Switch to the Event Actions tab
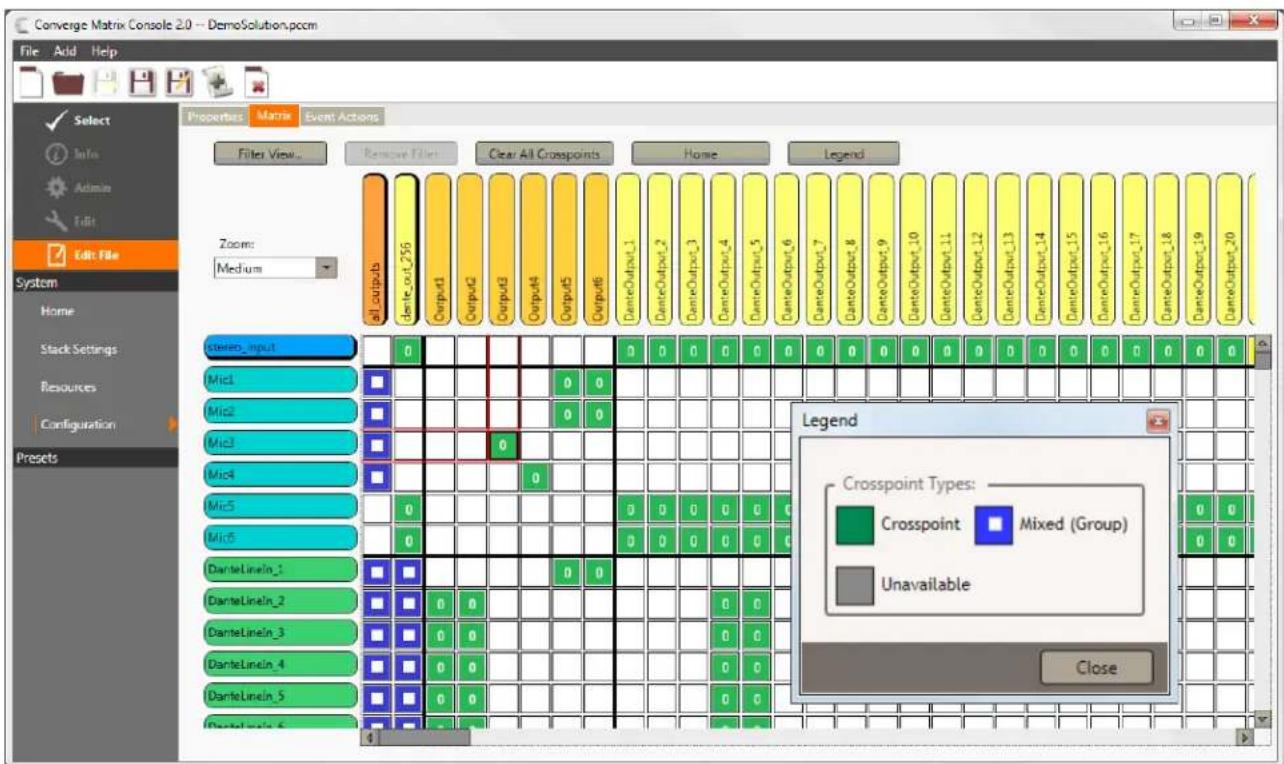Image resolution: width=1284 pixels, height=764 pixels. click(x=342, y=117)
